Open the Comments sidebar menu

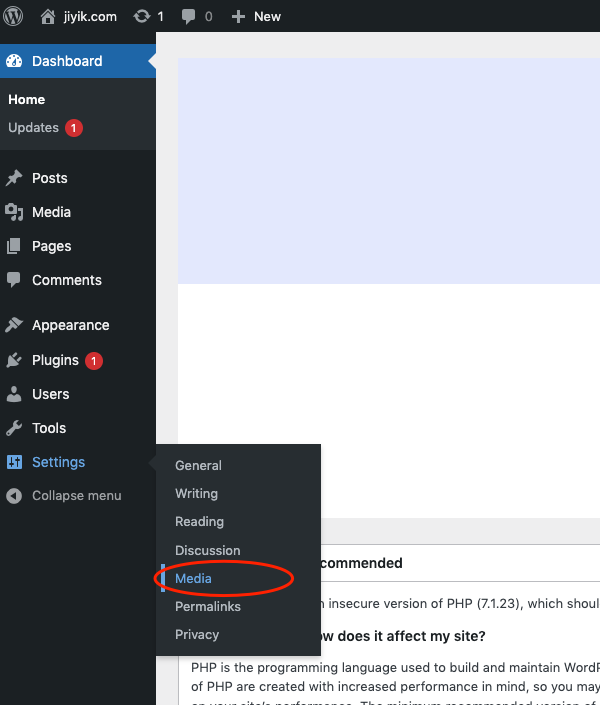click(x=67, y=280)
